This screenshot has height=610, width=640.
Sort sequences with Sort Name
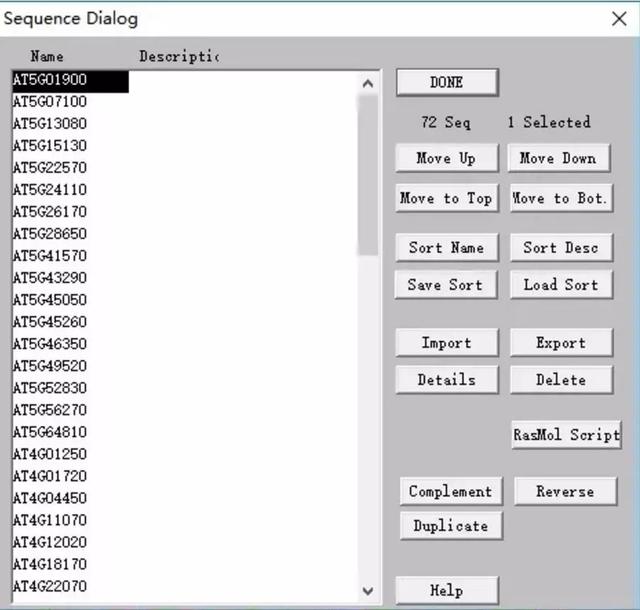[x=447, y=248]
